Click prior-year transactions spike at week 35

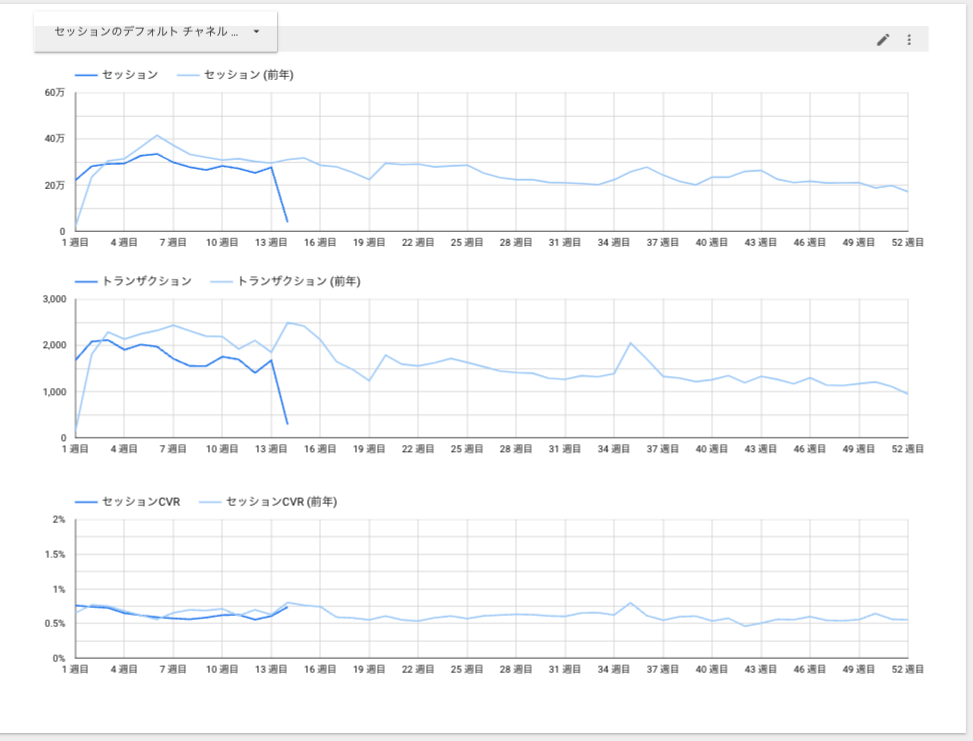pos(630,343)
